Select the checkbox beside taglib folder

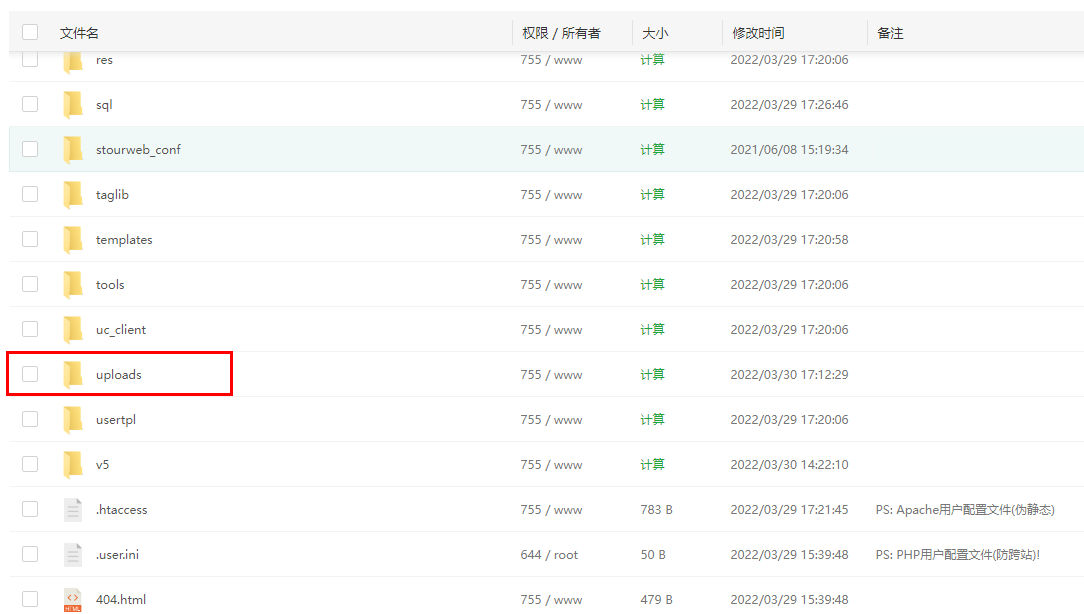click(30, 194)
